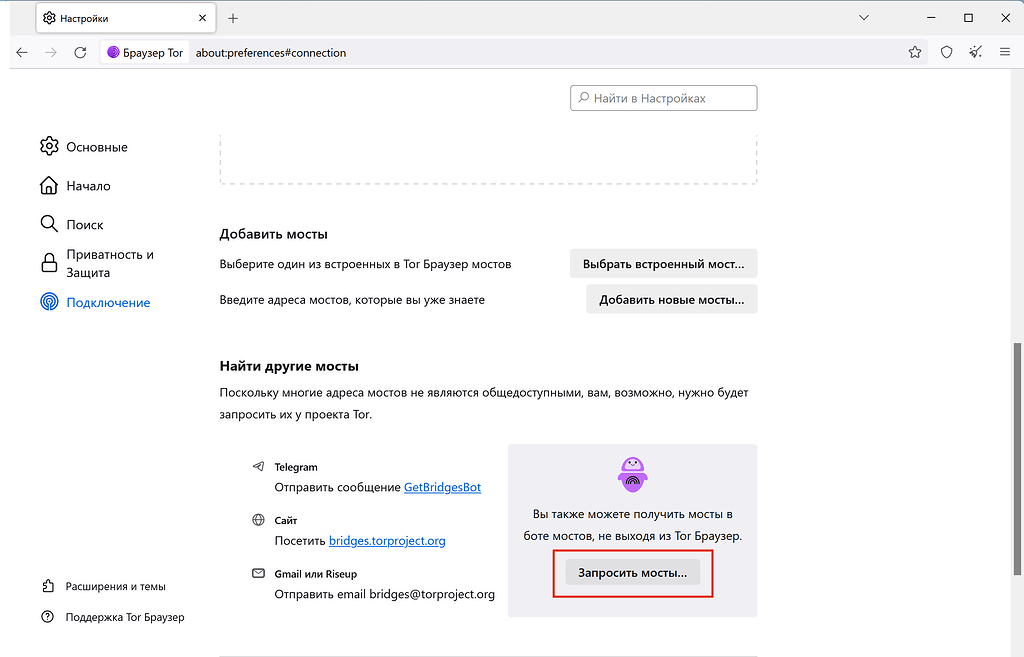Open the shield security level icon
The image size is (1024, 657).
pos(946,52)
